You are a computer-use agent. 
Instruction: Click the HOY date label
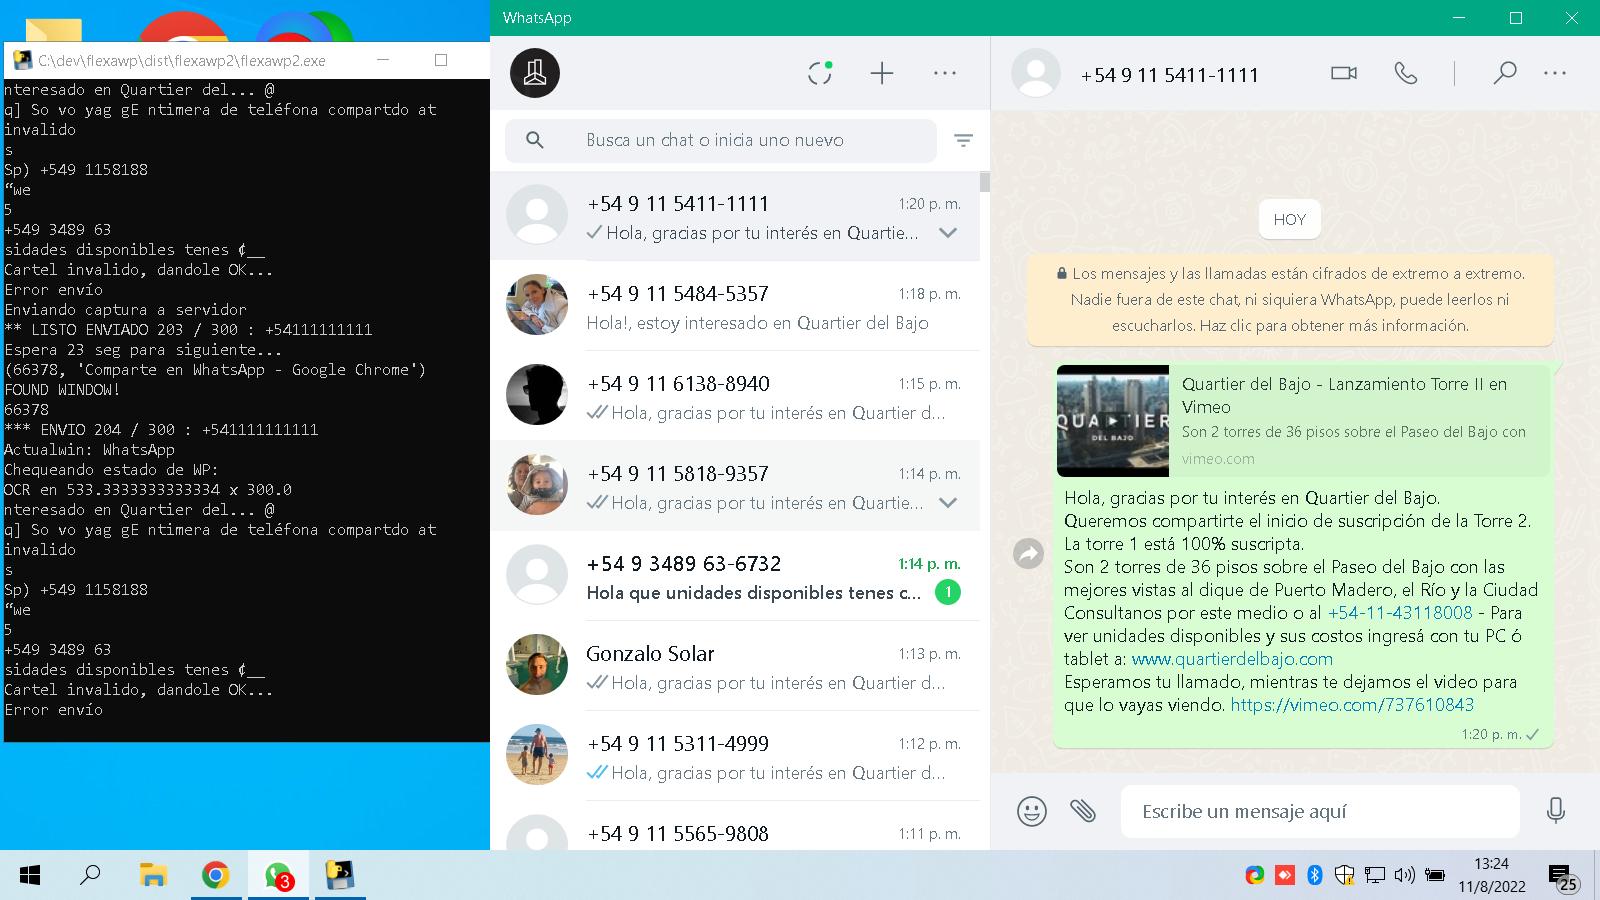point(1290,220)
